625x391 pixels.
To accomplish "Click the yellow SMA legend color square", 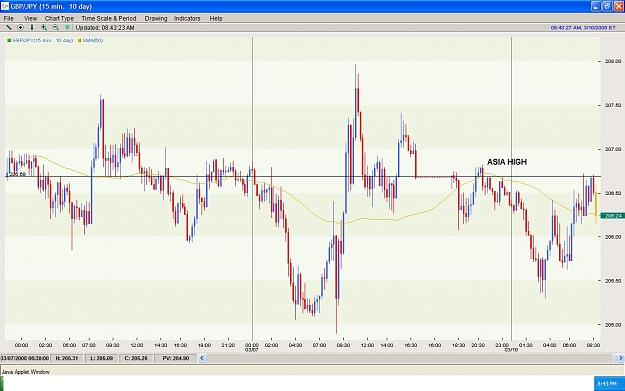I will click(x=79, y=41).
